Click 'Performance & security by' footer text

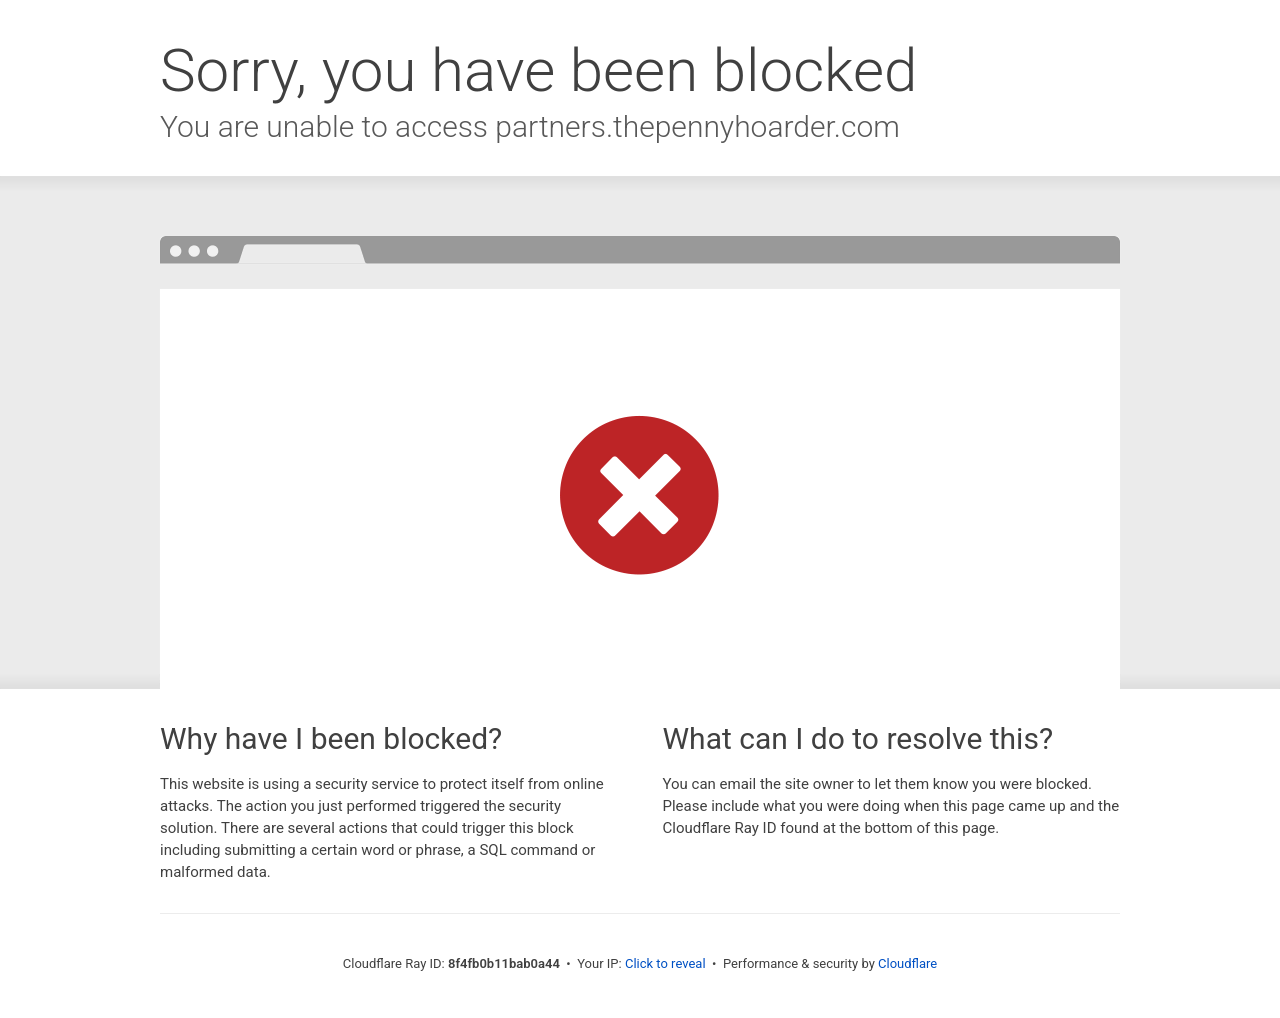799,964
